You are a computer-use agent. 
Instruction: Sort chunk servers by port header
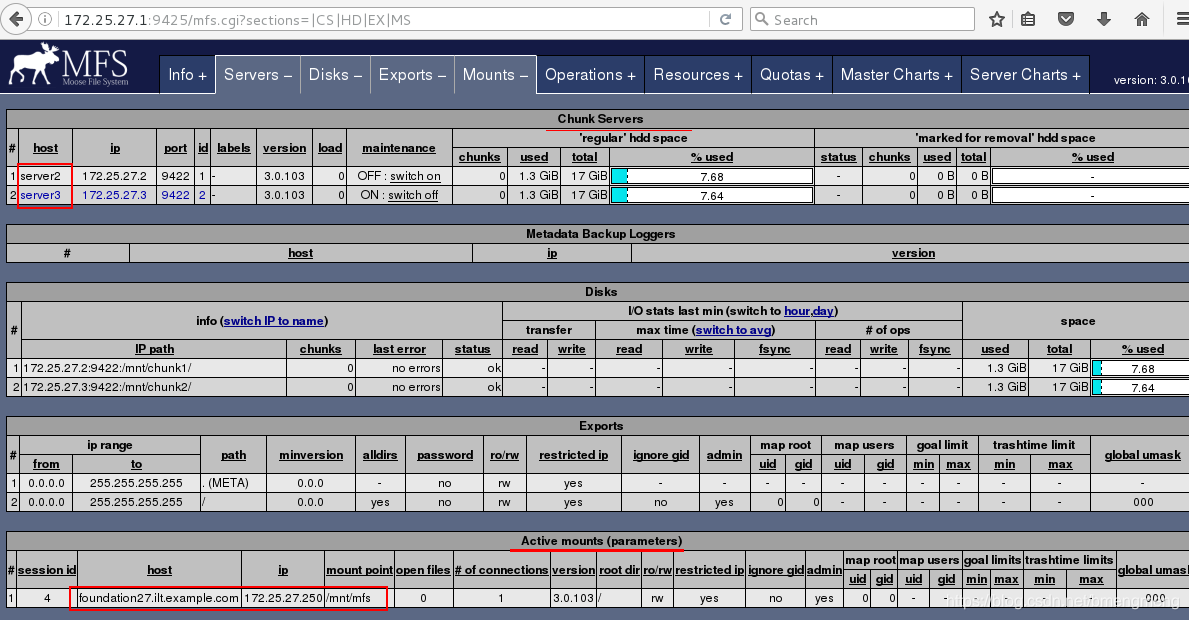(175, 148)
